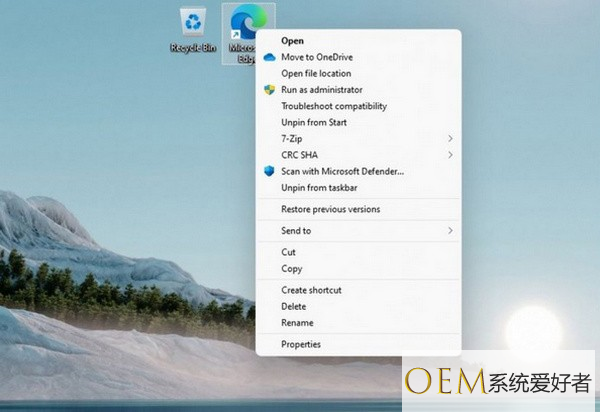
Task: Choose Open file location
Action: click(x=316, y=73)
